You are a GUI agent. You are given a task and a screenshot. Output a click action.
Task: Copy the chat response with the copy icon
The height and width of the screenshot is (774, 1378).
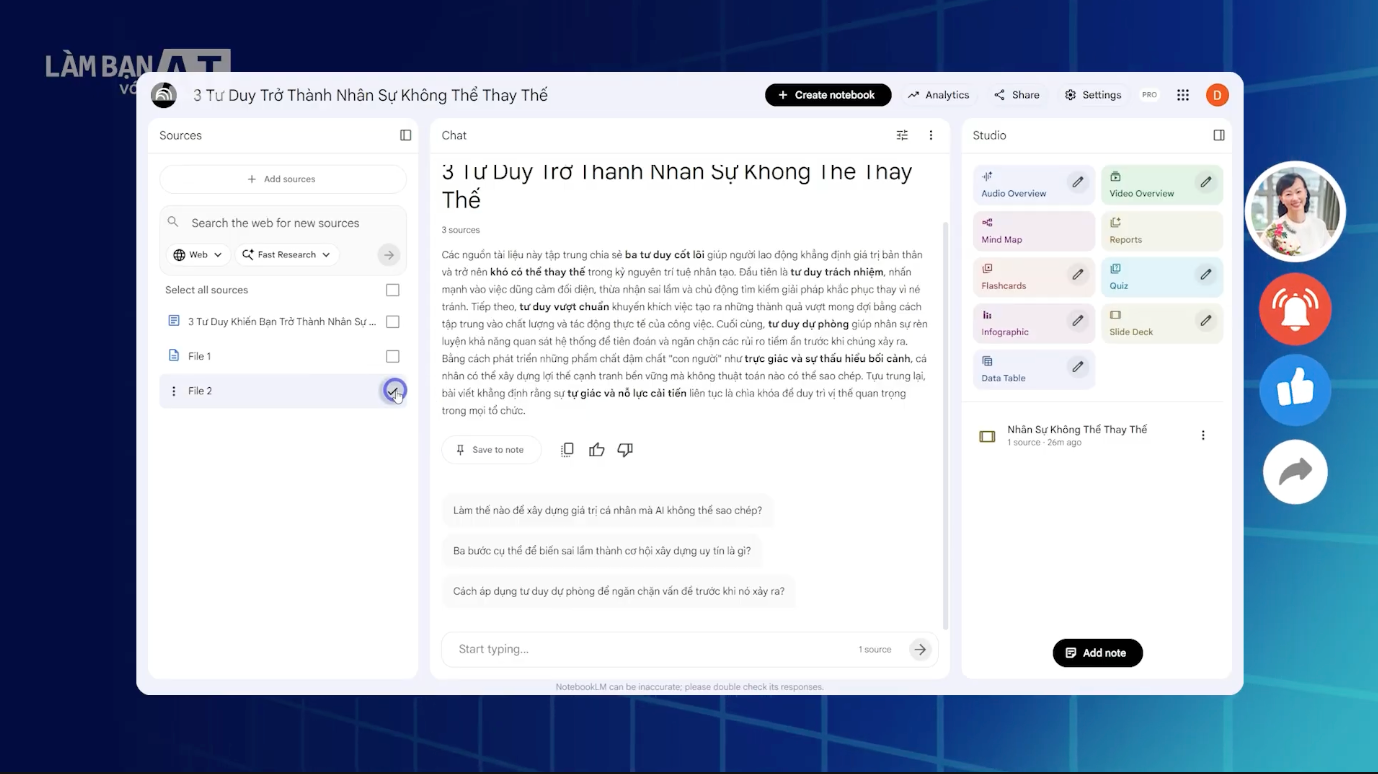point(567,450)
